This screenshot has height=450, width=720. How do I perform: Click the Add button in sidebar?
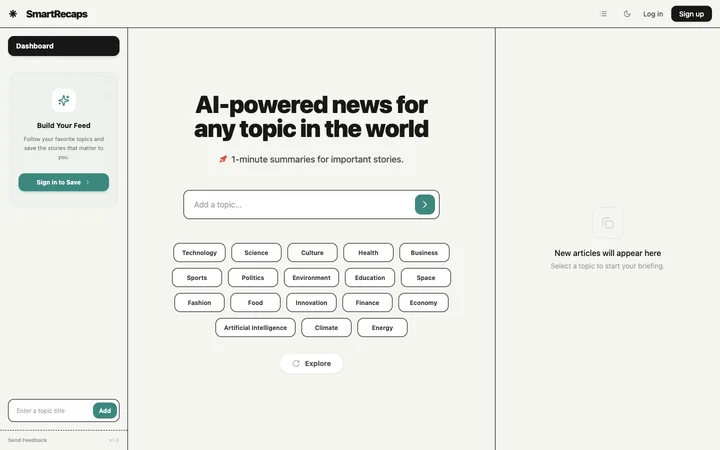[x=105, y=411]
